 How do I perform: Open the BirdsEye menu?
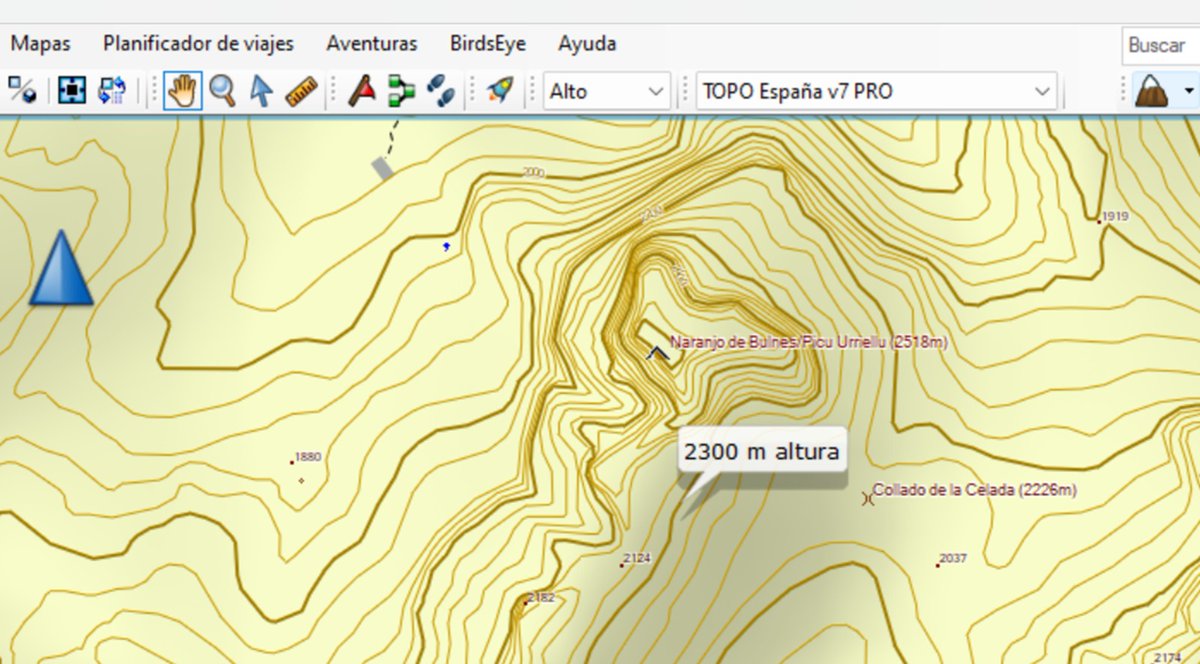(488, 44)
